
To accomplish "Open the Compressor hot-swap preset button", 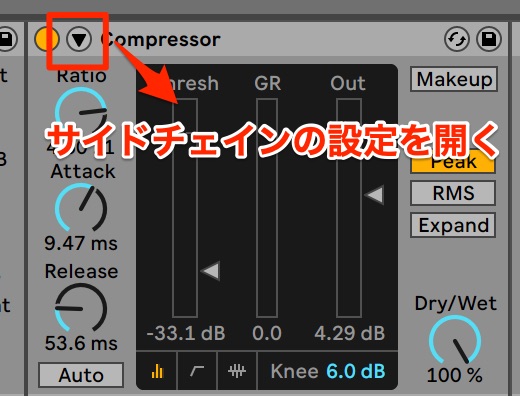I will point(457,39).
